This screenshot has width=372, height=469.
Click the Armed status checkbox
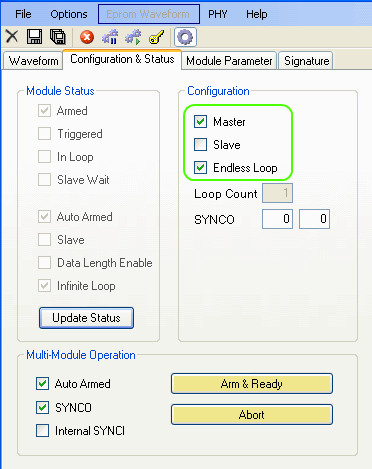coord(44,111)
